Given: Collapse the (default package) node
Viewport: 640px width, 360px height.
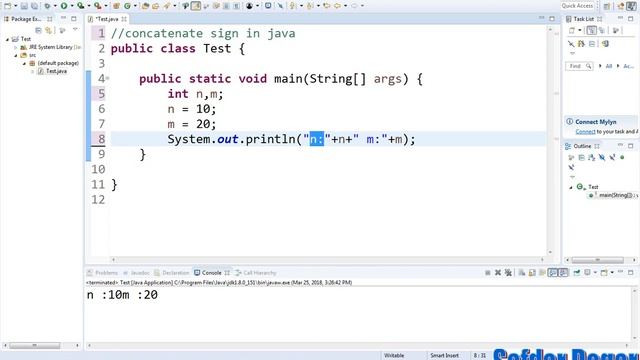Looking at the screenshot, I should (x=24, y=63).
